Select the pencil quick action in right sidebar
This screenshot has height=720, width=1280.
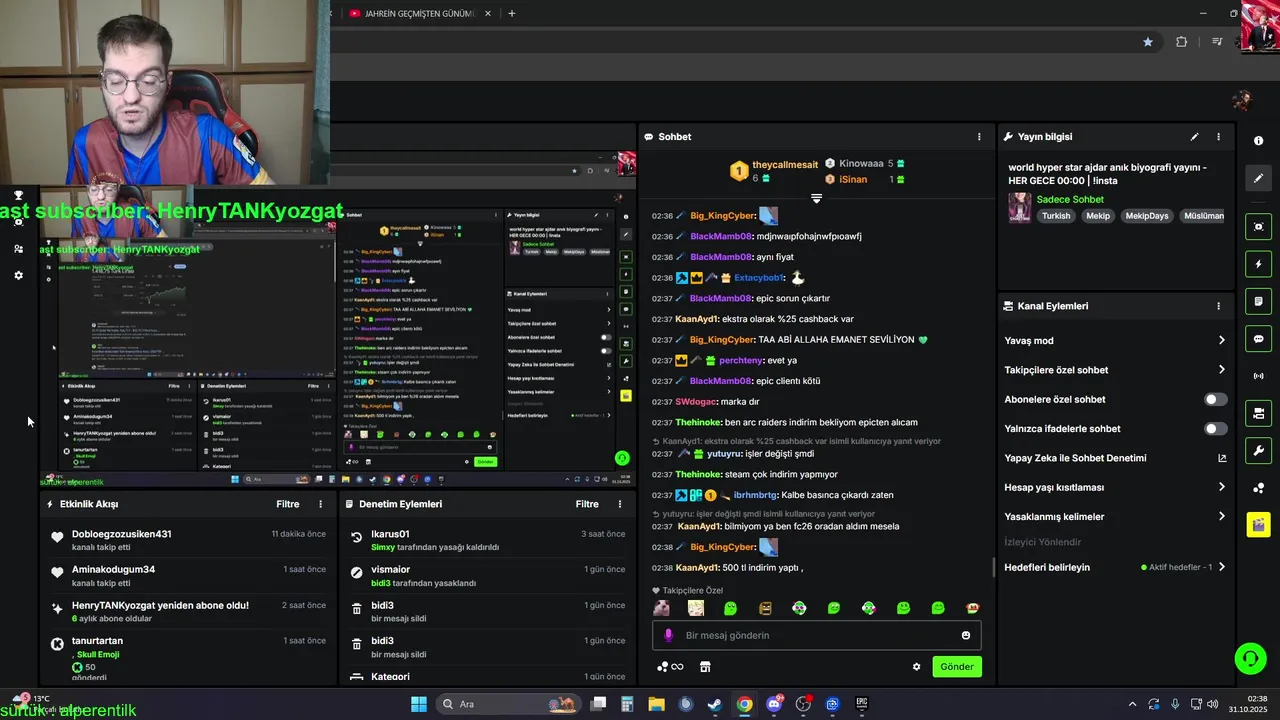pyautogui.click(x=1258, y=178)
